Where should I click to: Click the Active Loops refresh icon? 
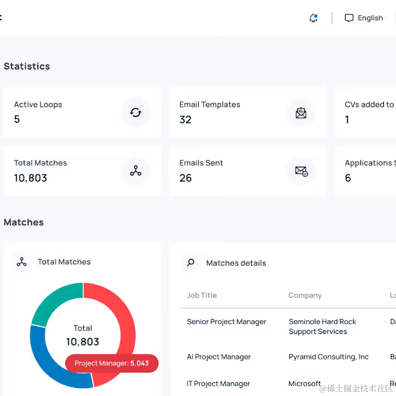(x=136, y=113)
